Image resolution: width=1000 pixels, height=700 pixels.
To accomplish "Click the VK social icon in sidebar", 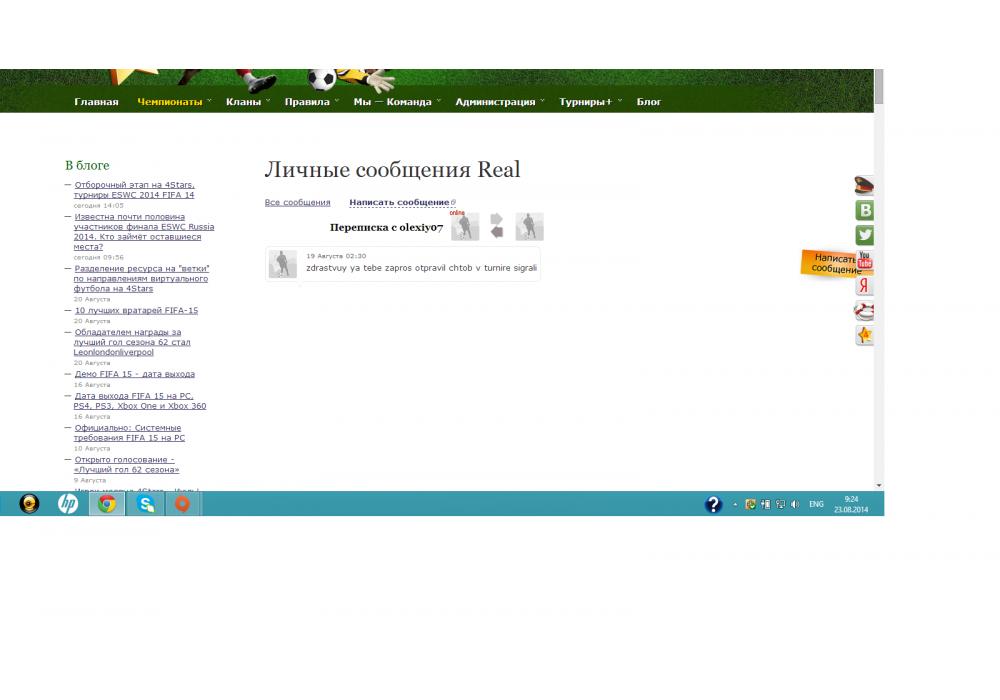I will [x=865, y=210].
